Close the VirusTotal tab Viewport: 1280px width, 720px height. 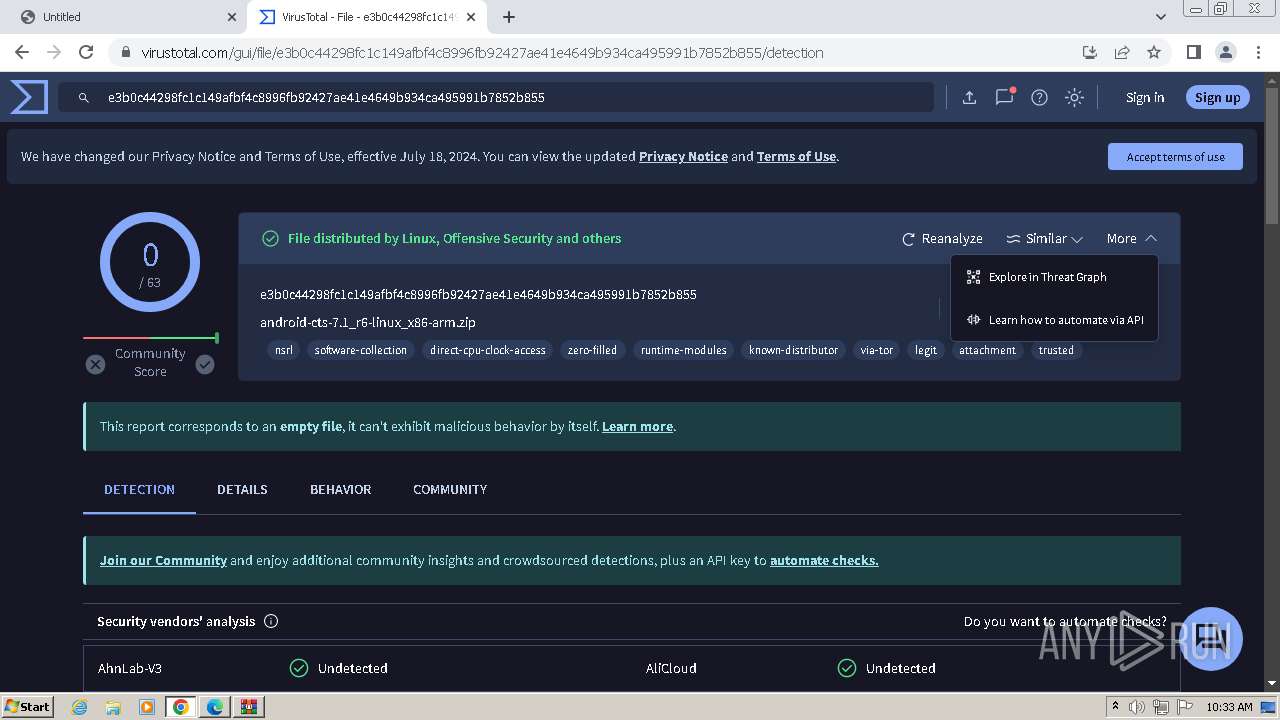472,17
